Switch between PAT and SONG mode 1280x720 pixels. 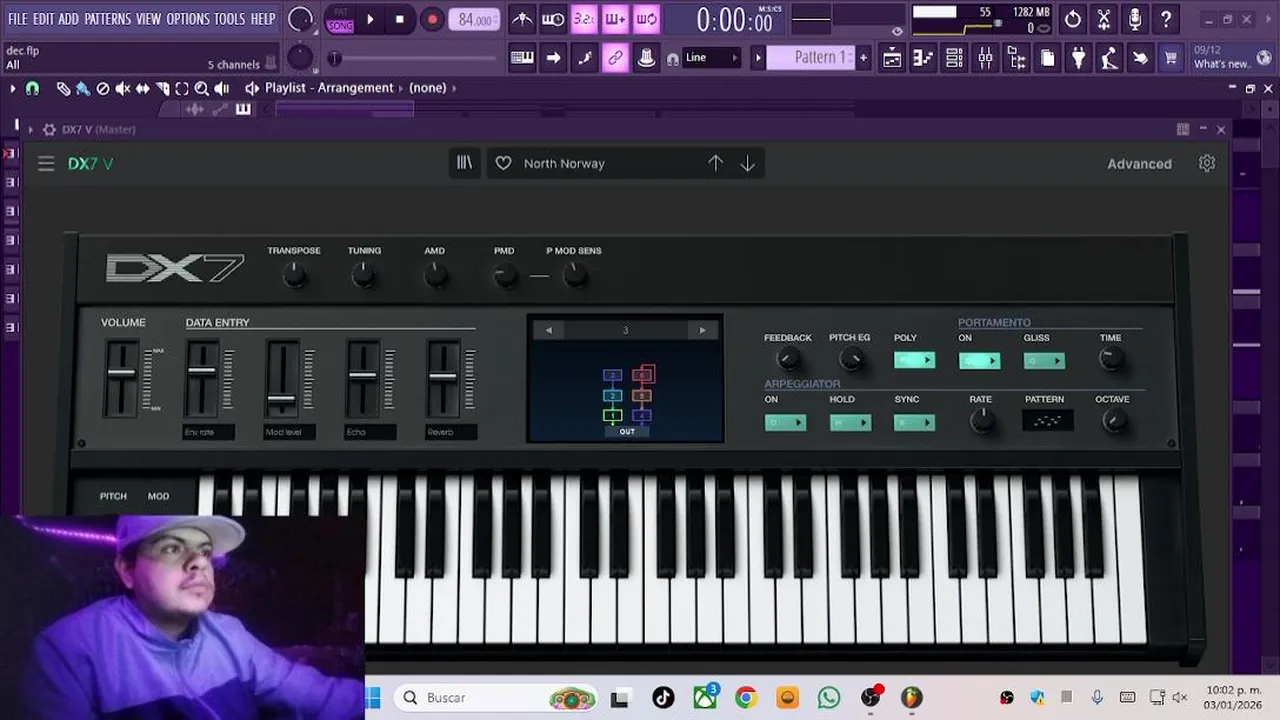(340, 19)
